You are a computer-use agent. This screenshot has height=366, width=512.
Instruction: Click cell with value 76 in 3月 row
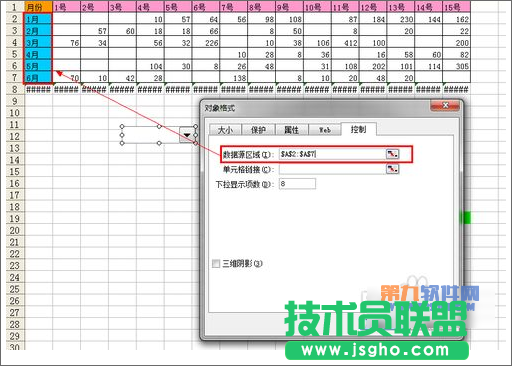67,43
